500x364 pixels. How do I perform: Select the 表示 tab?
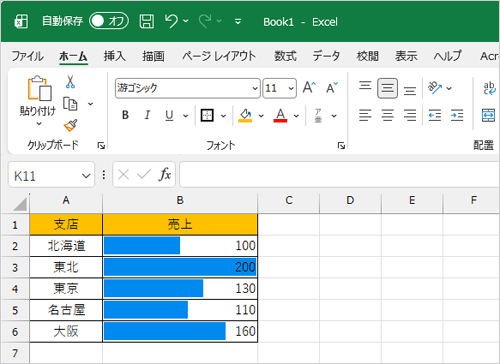click(406, 56)
